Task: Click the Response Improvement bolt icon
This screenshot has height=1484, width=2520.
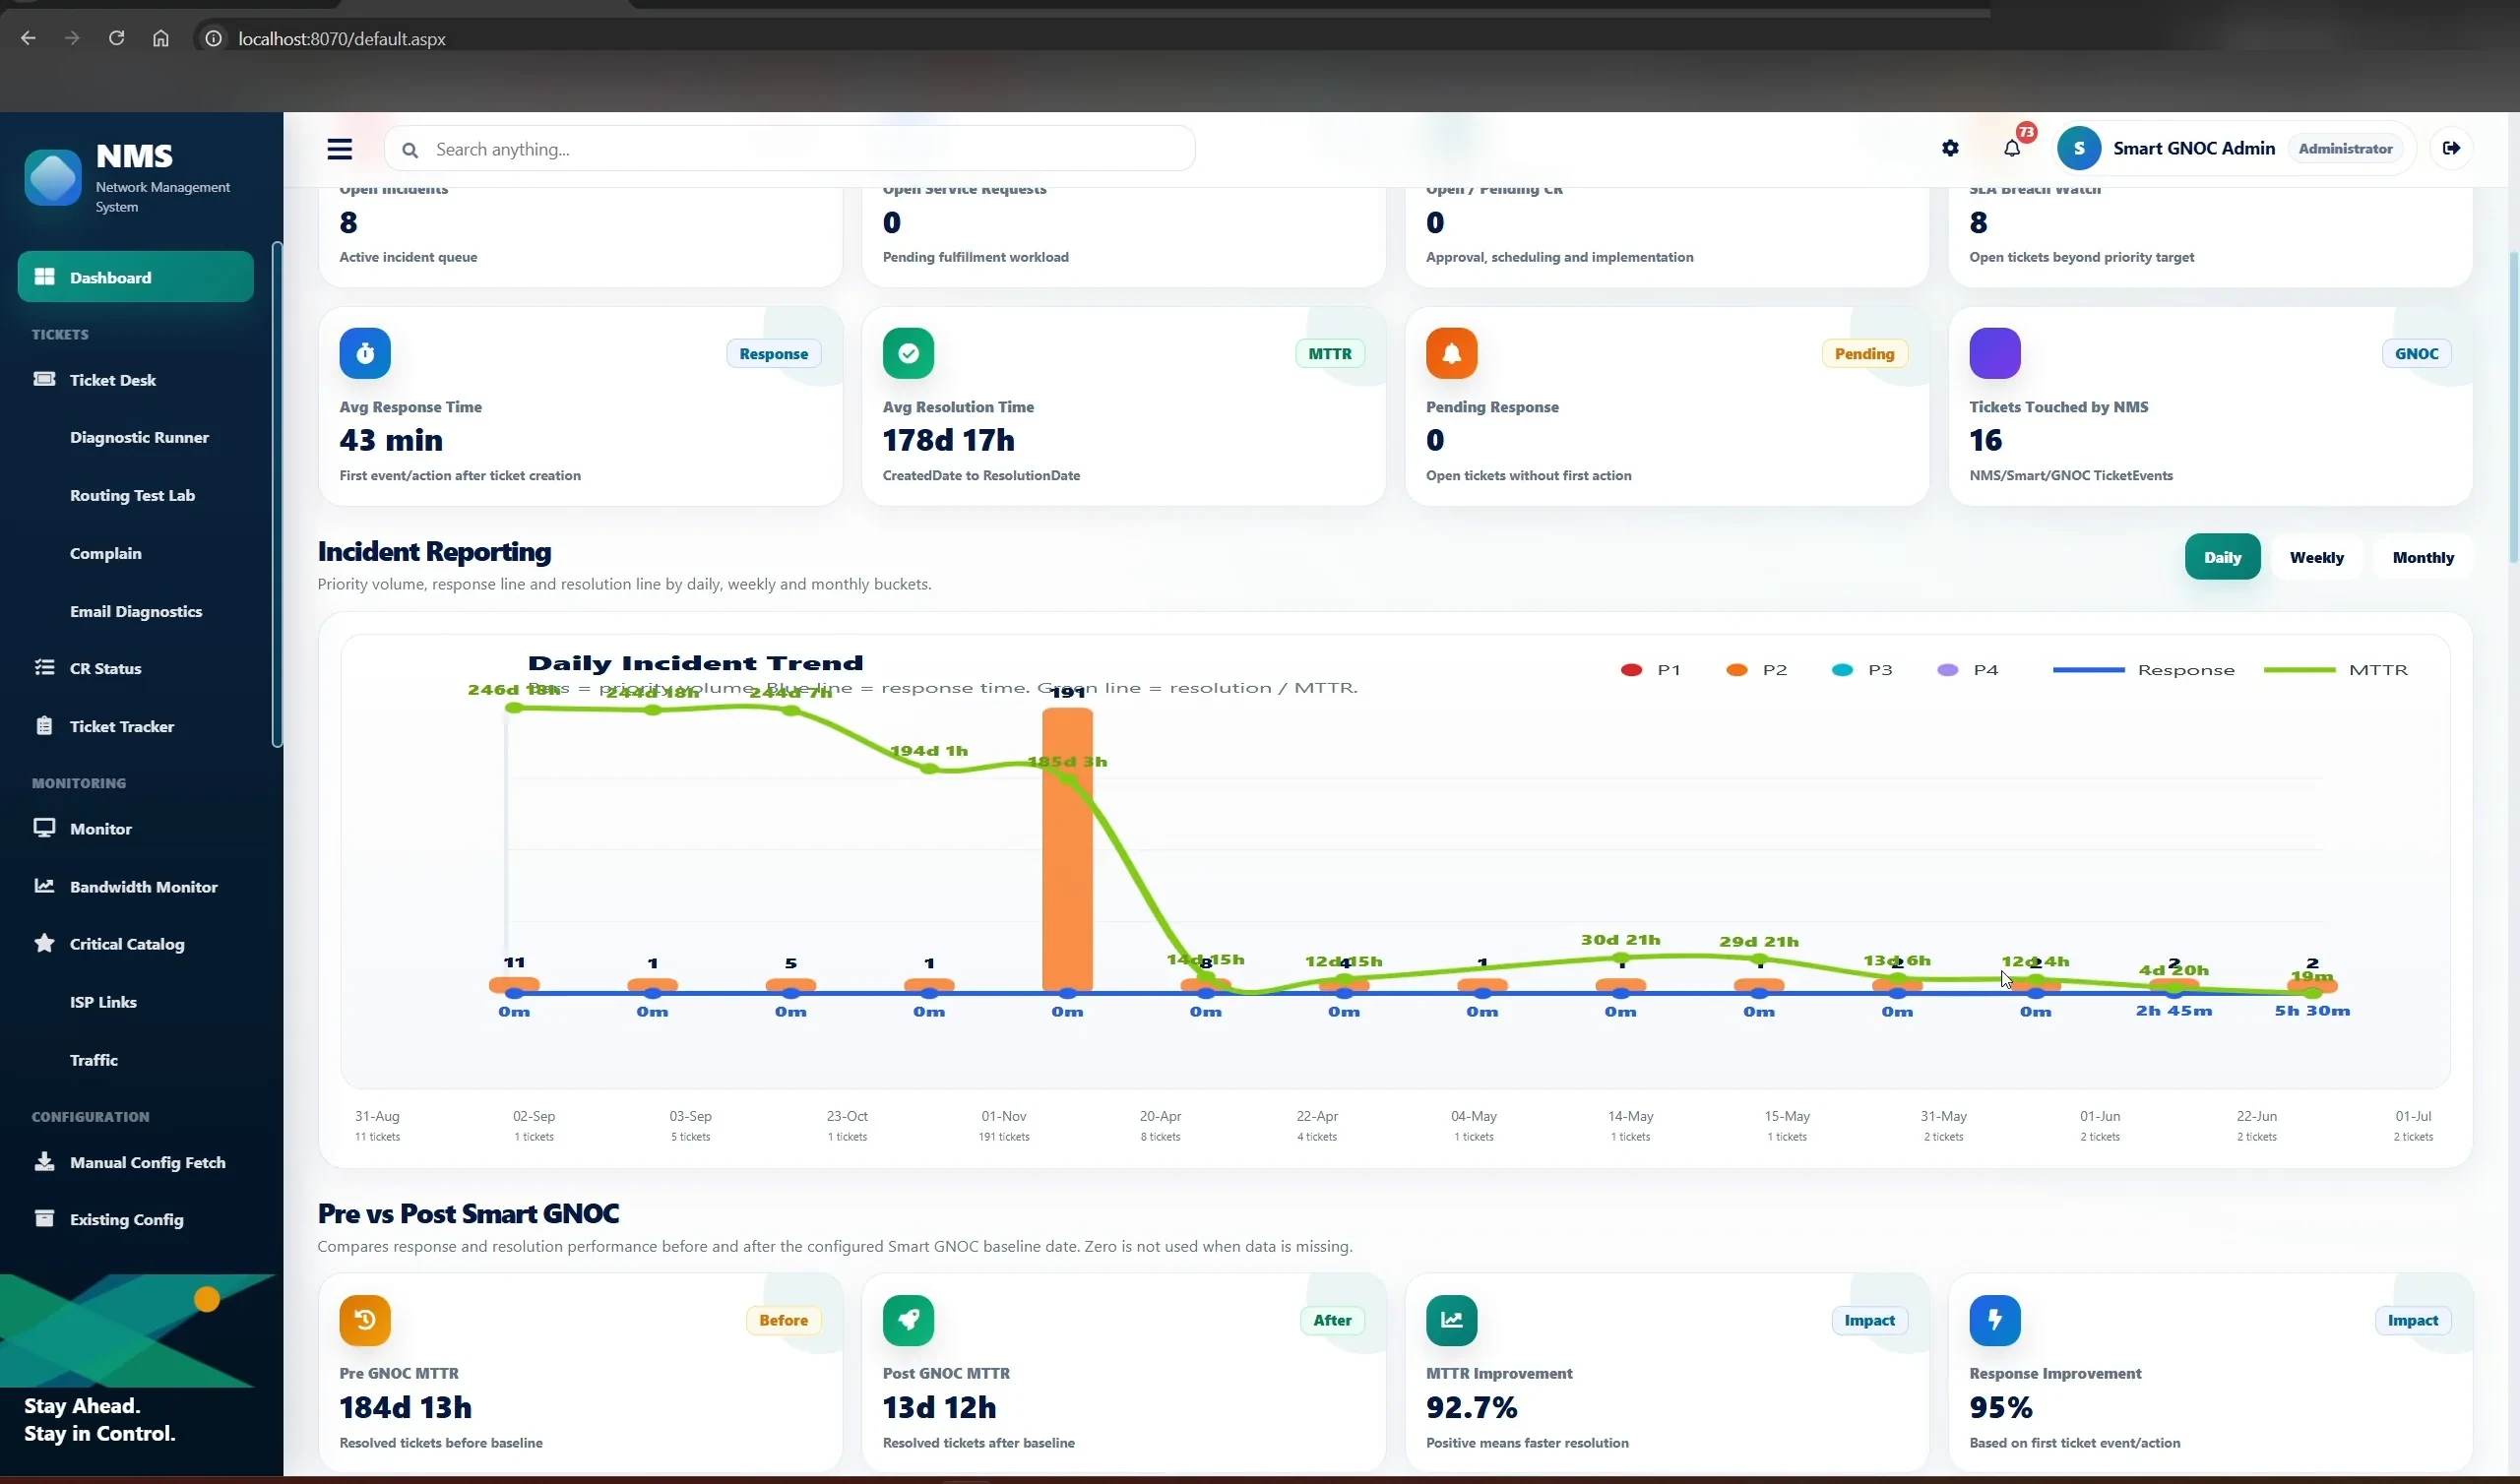Action: [x=1995, y=1320]
